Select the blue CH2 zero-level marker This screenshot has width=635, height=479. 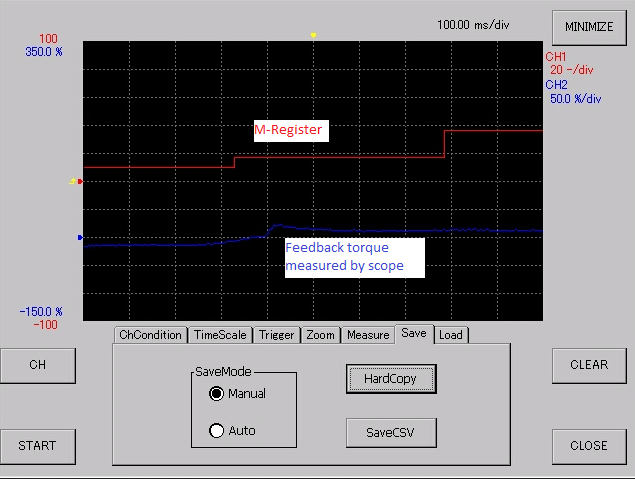pyautogui.click(x=80, y=237)
